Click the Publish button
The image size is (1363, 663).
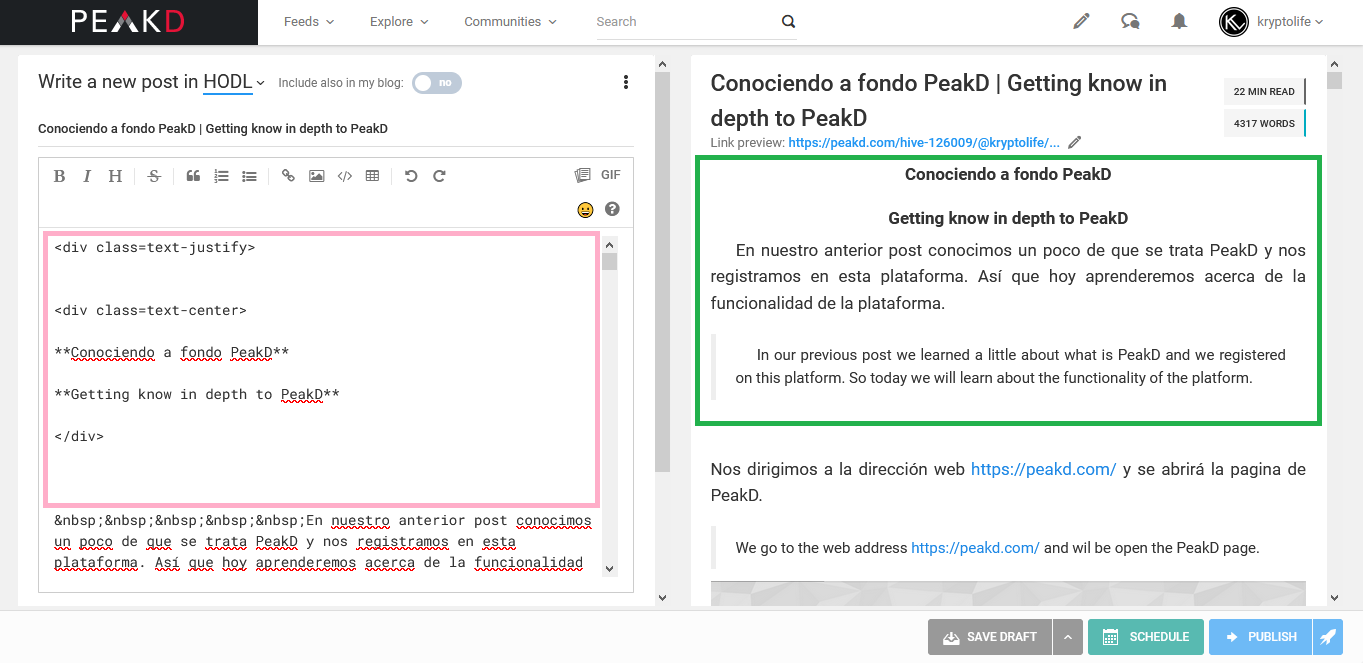[1260, 637]
